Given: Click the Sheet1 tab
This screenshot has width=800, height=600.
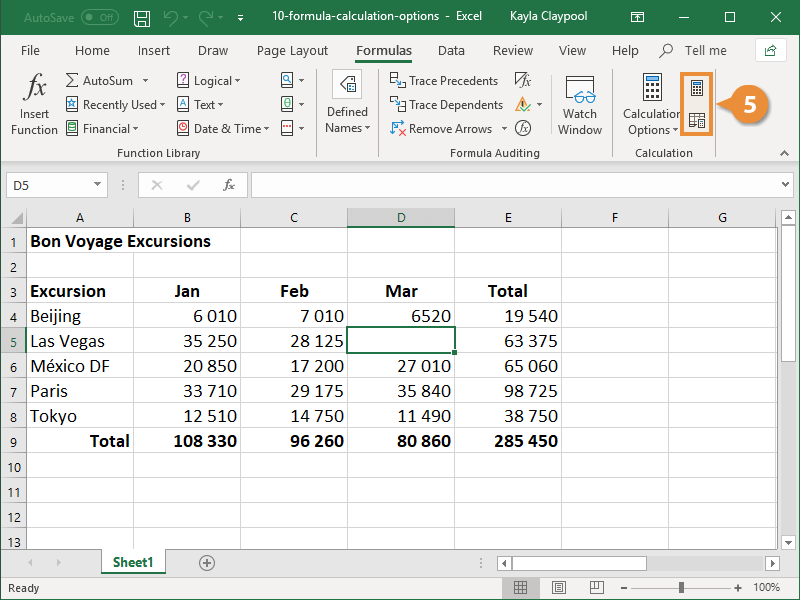Looking at the screenshot, I should pyautogui.click(x=133, y=562).
